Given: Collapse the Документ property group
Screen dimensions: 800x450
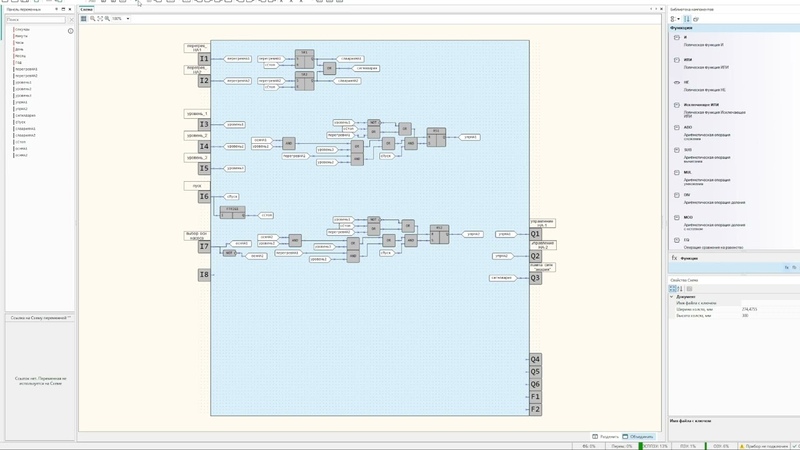Looking at the screenshot, I should pos(671,297).
